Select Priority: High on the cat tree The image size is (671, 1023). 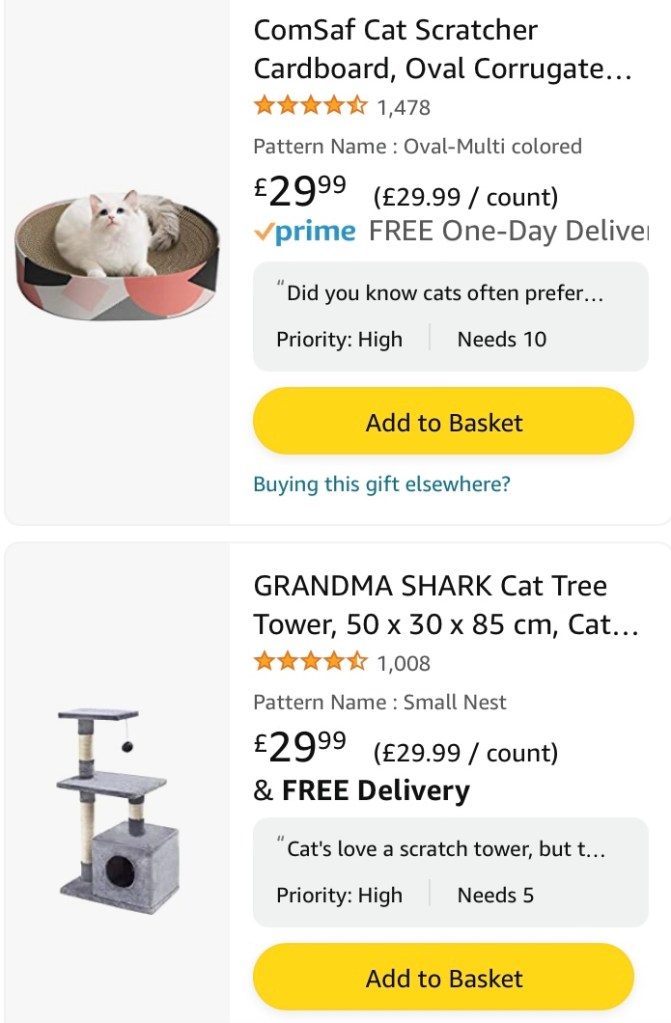(x=339, y=895)
